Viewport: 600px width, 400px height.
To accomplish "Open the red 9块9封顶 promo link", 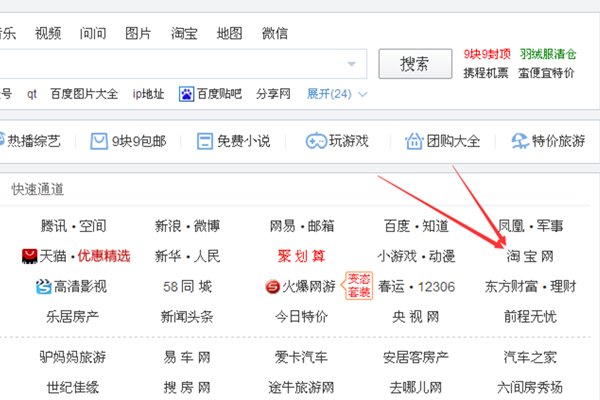I will tap(487, 54).
